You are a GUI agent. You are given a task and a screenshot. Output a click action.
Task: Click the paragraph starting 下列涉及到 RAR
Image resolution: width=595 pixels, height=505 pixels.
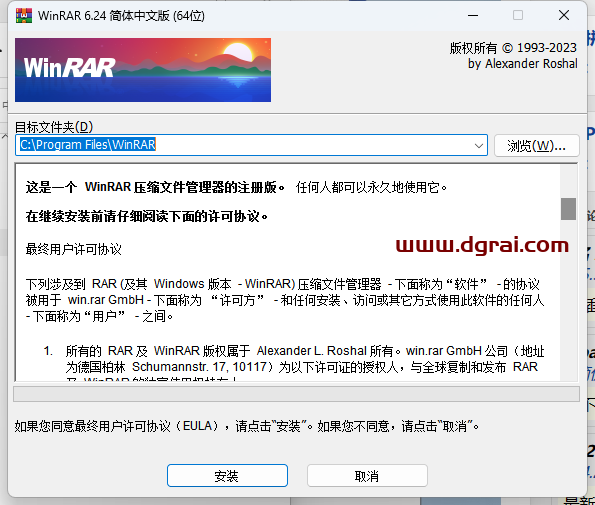pos(285,300)
